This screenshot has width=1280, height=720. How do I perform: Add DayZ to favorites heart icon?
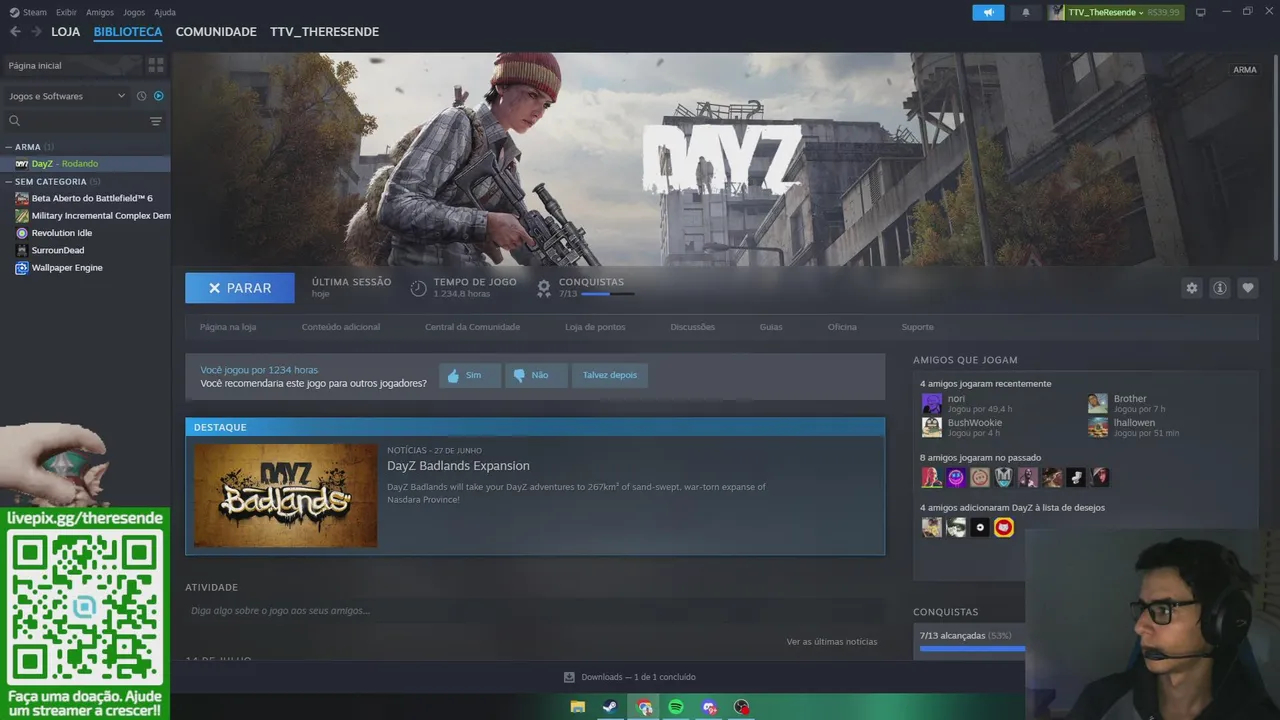pos(1248,288)
